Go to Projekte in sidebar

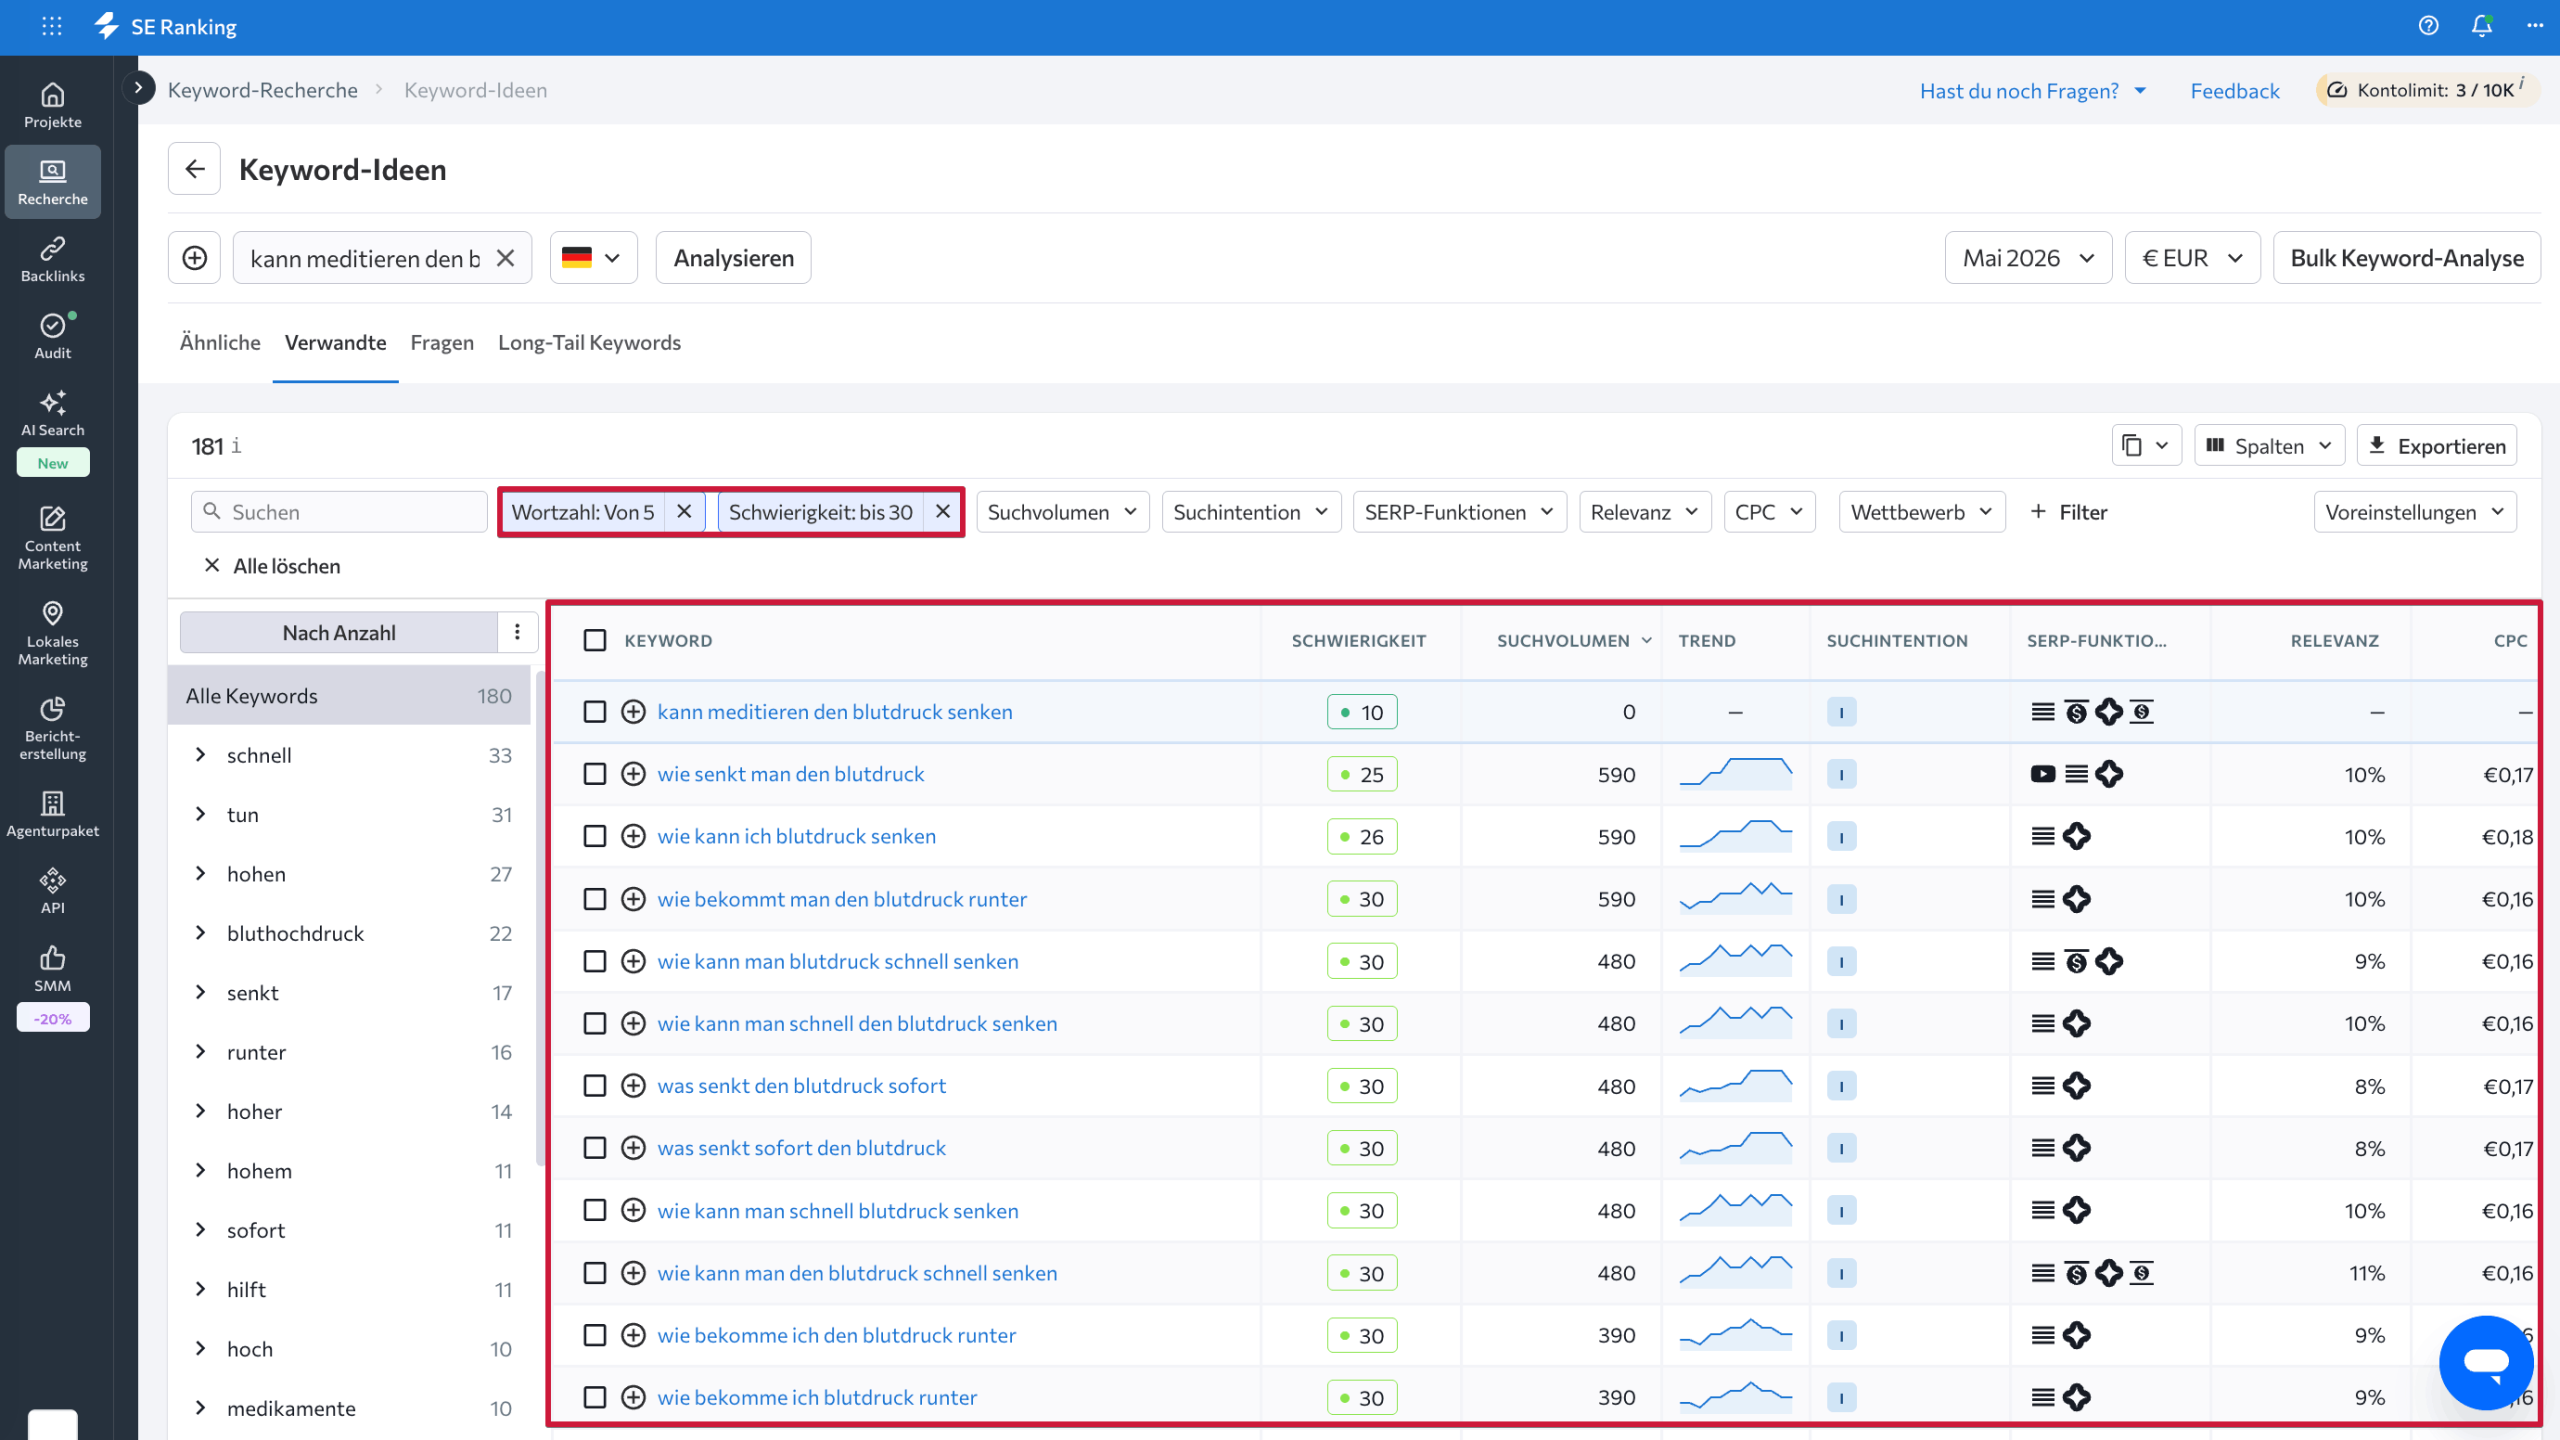click(53, 105)
